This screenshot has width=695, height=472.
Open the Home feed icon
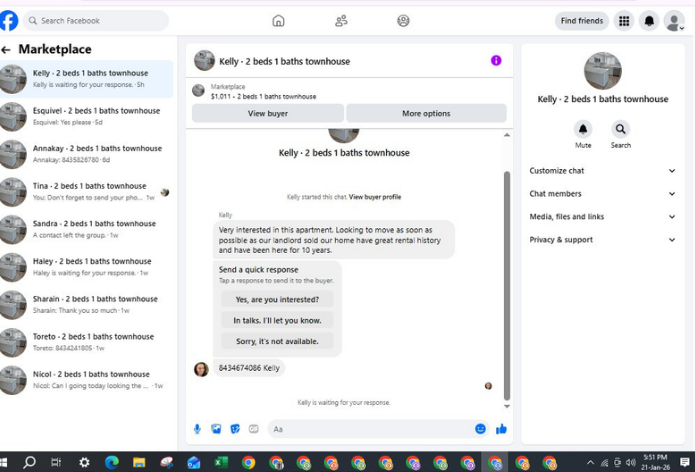pos(278,20)
